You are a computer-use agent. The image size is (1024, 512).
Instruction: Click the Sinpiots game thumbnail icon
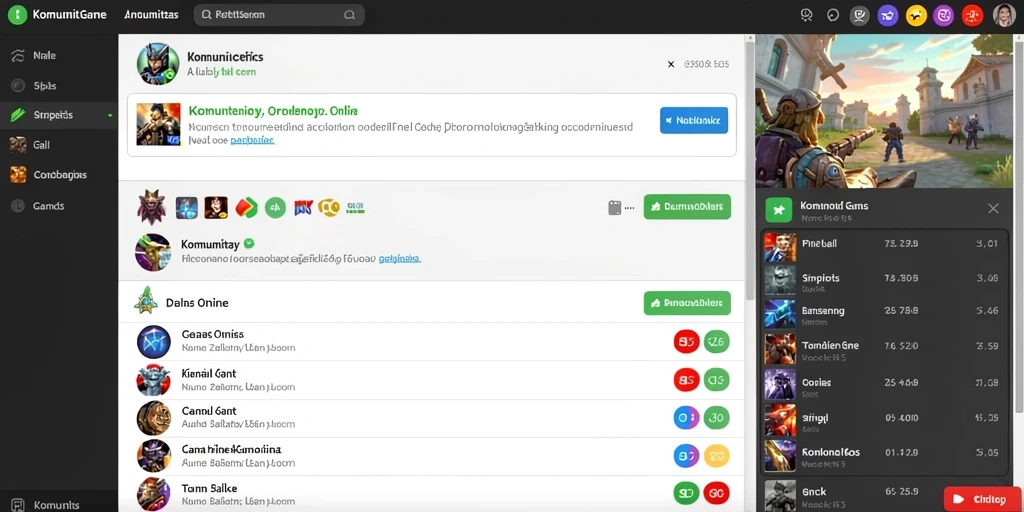pyautogui.click(x=780, y=282)
